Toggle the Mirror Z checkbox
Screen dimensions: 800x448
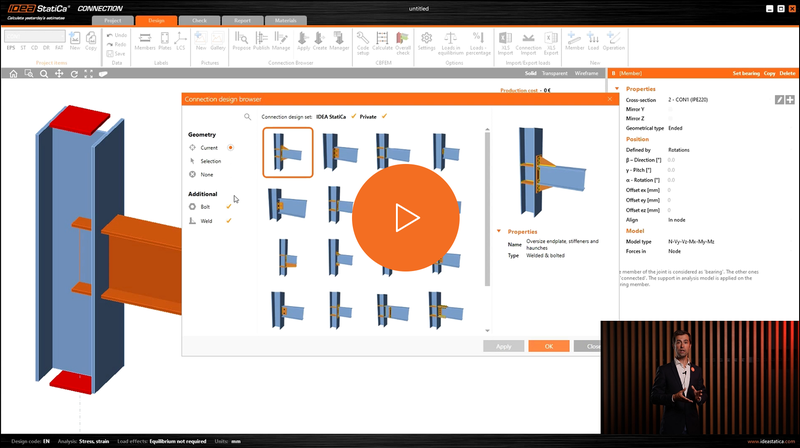tap(670, 118)
